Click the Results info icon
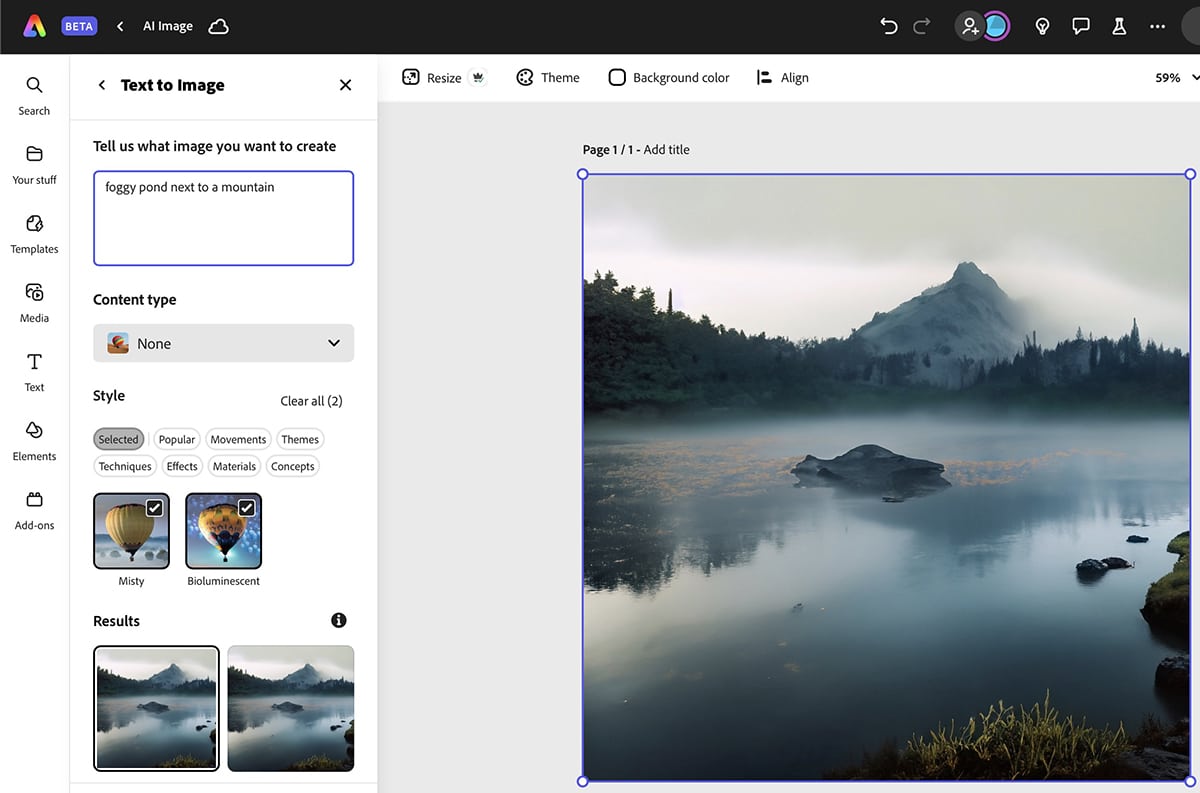The image size is (1200, 793). pyautogui.click(x=339, y=620)
